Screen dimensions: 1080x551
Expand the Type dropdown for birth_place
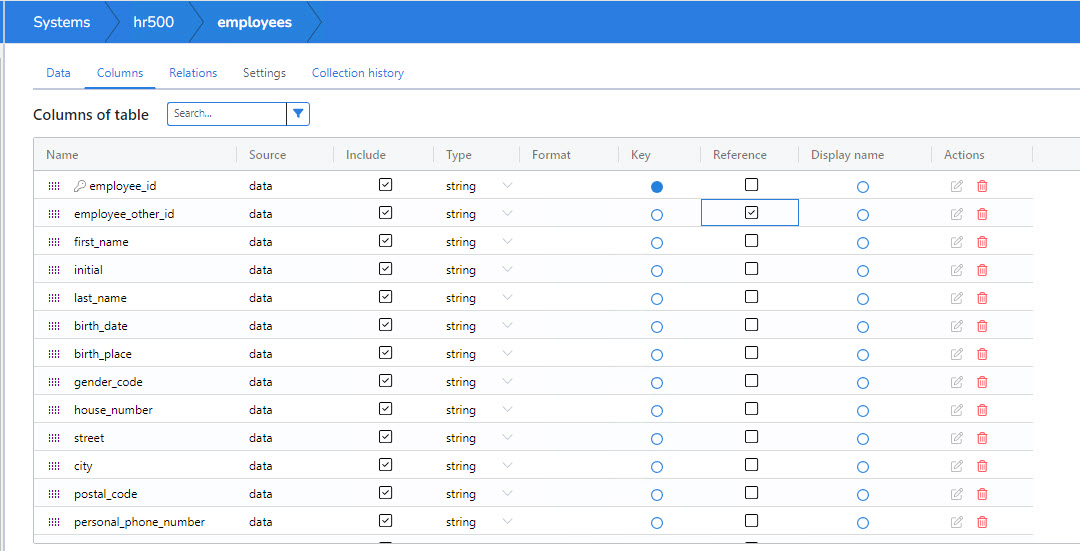pos(507,354)
